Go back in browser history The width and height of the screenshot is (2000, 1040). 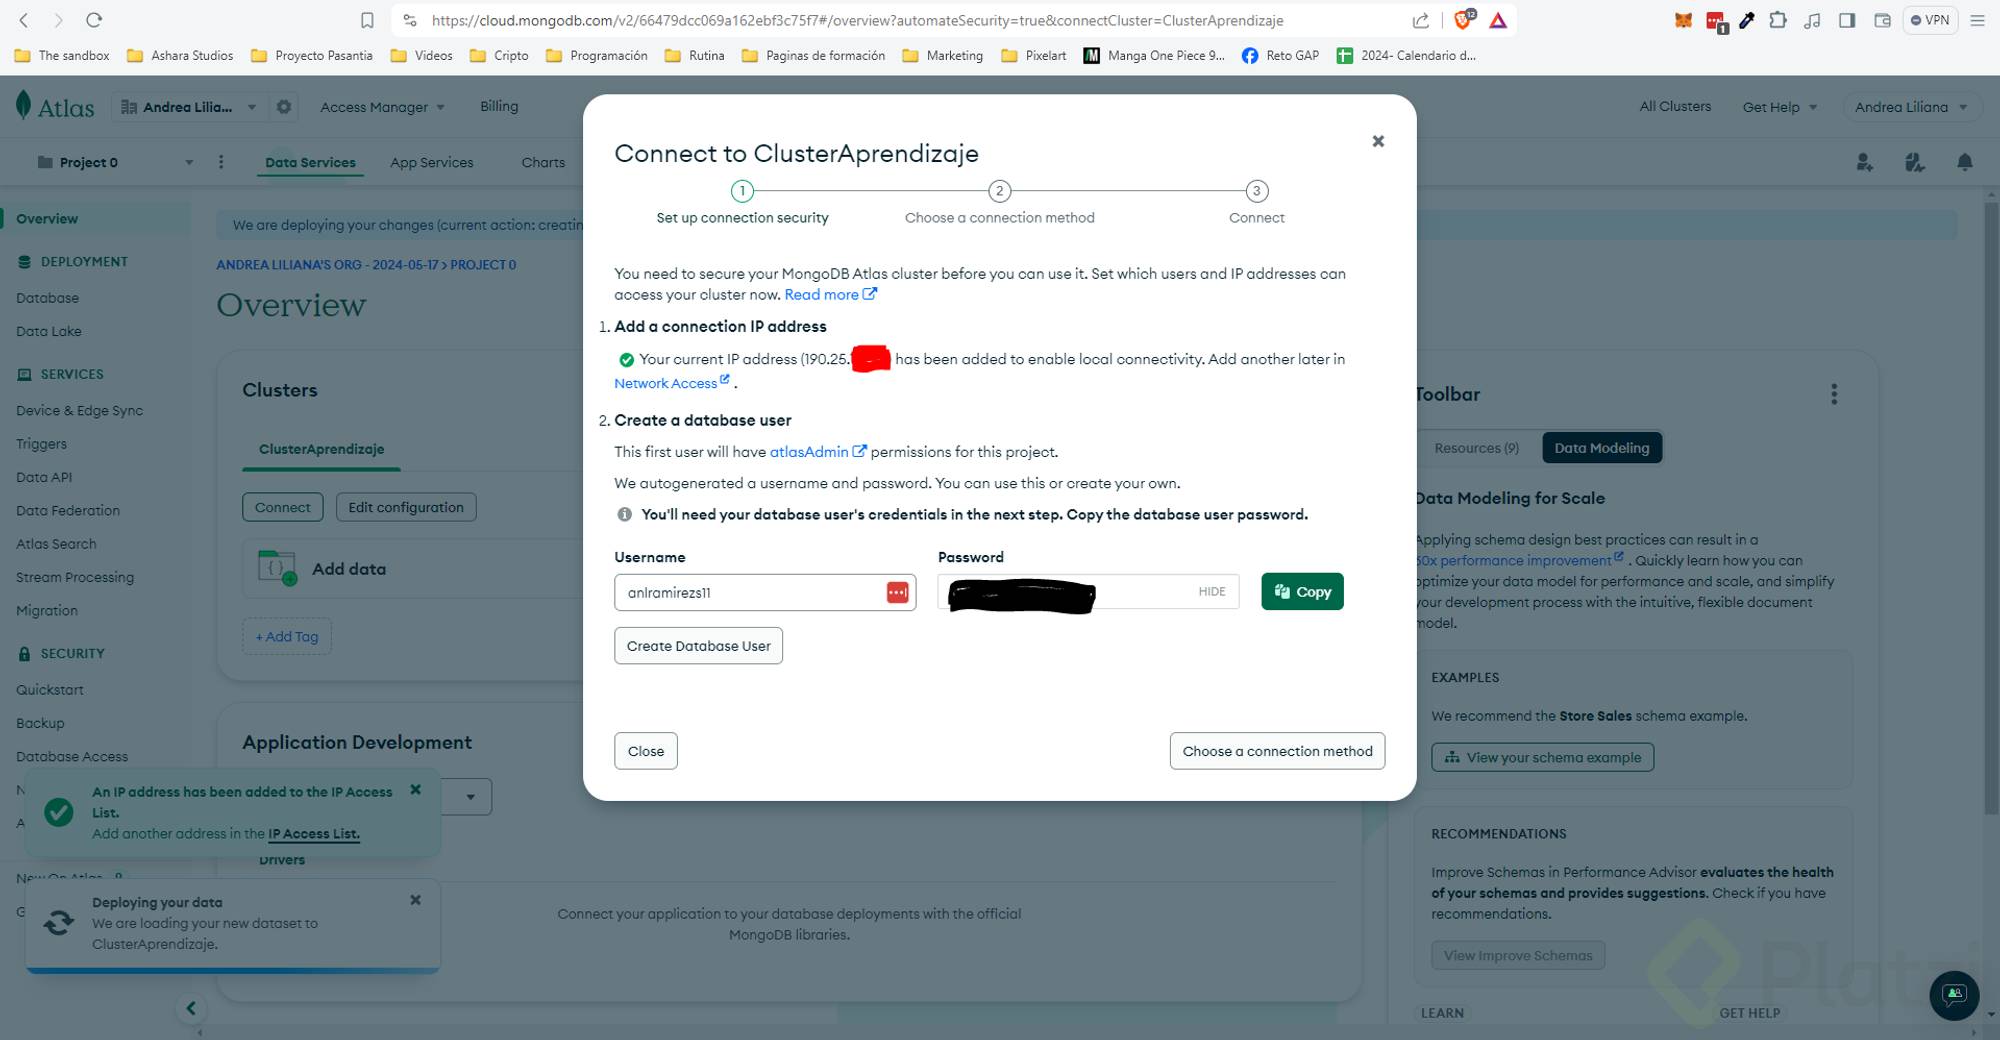[24, 20]
